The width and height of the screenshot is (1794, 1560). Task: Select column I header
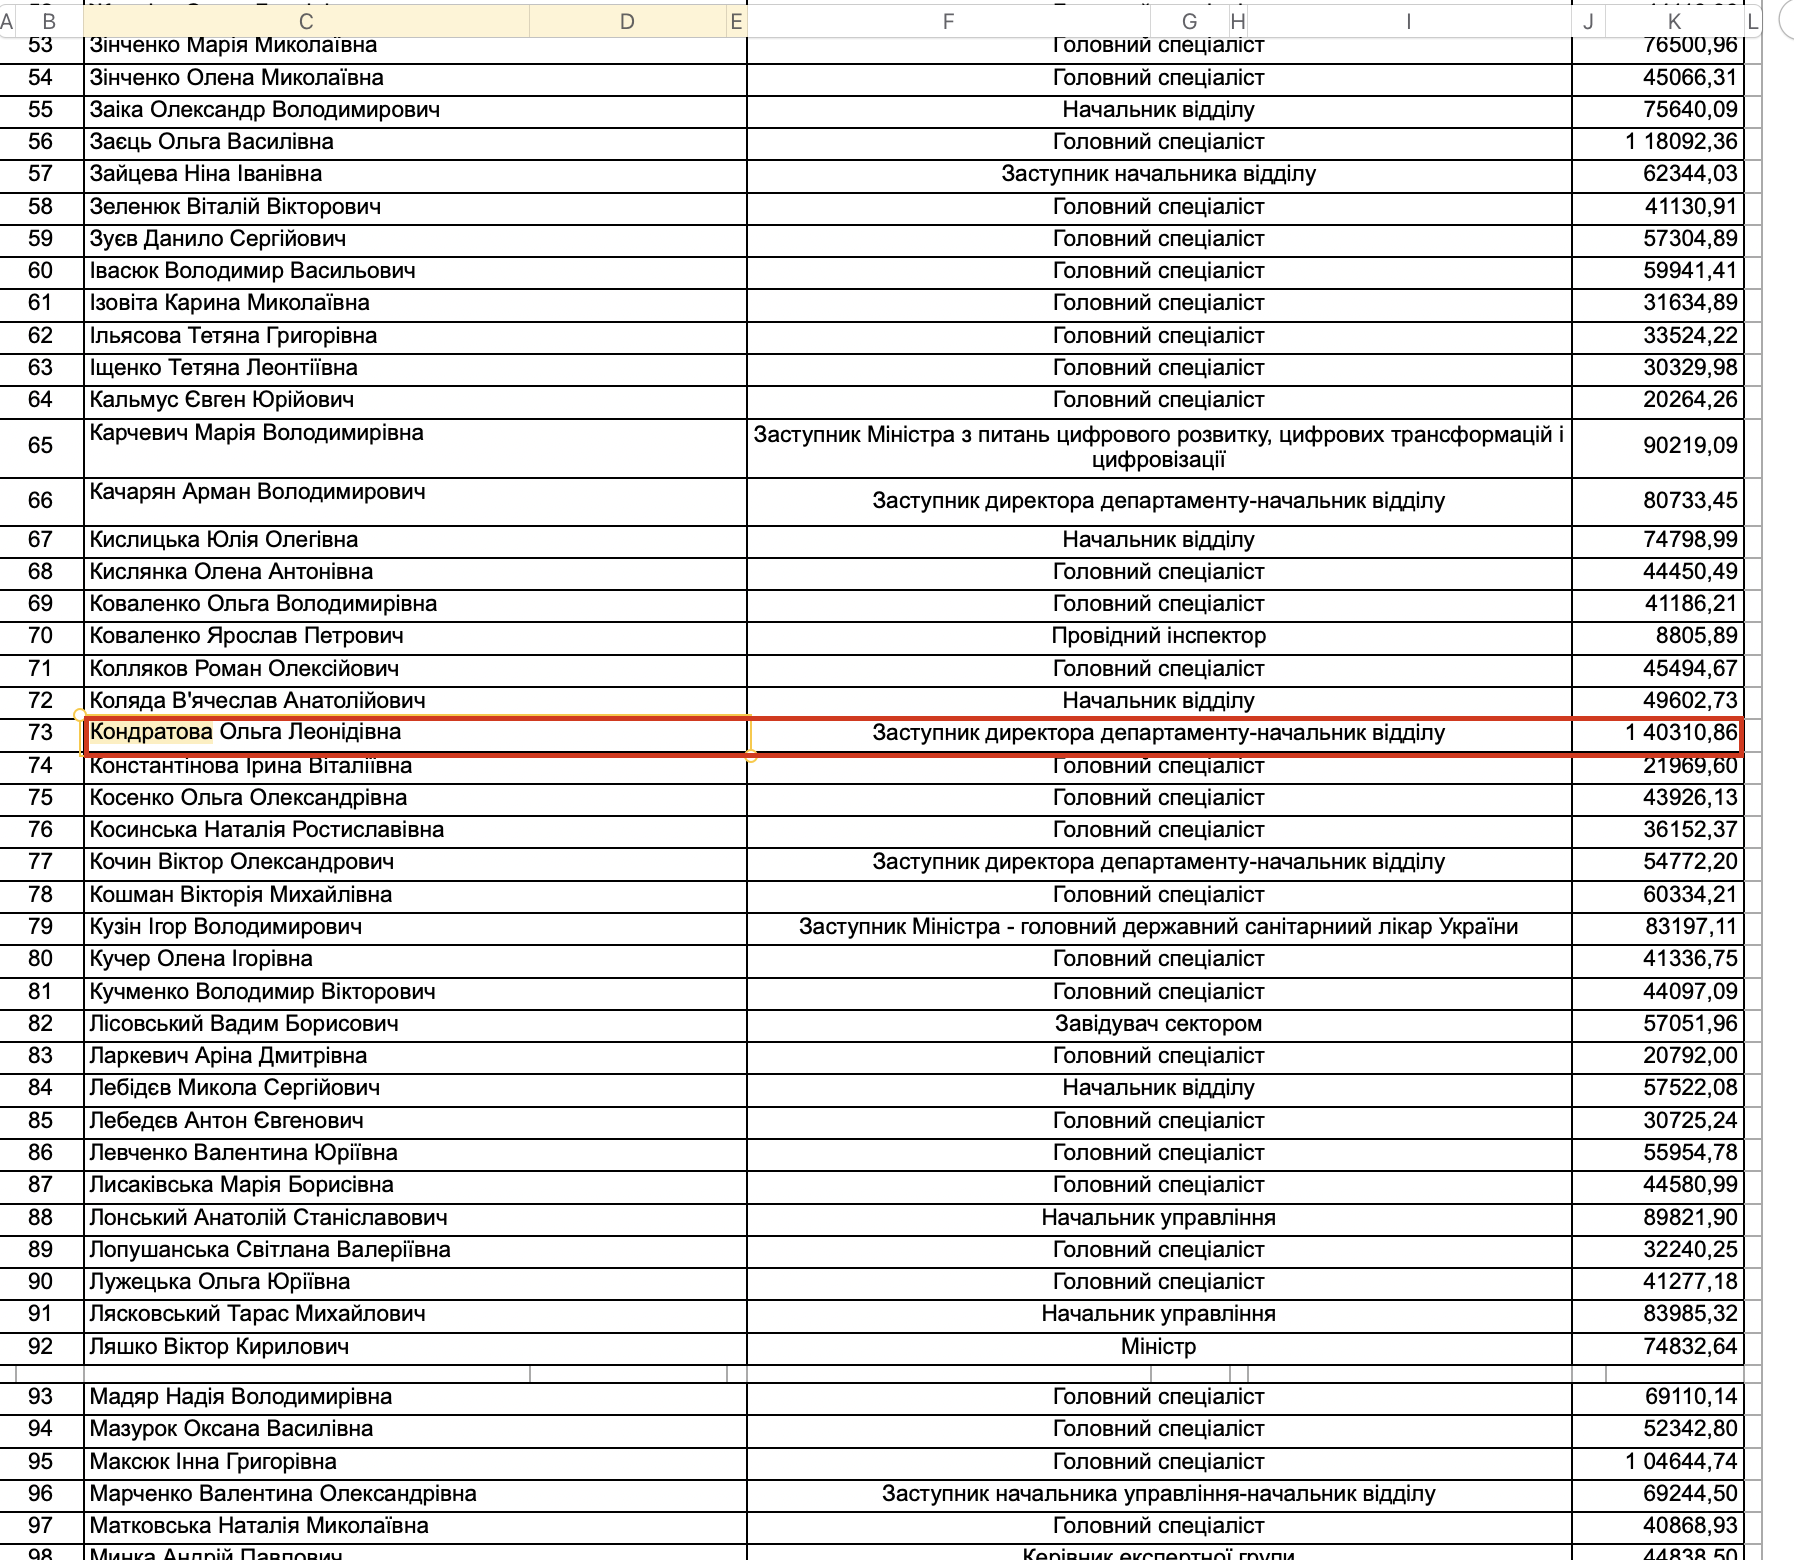point(1408,21)
